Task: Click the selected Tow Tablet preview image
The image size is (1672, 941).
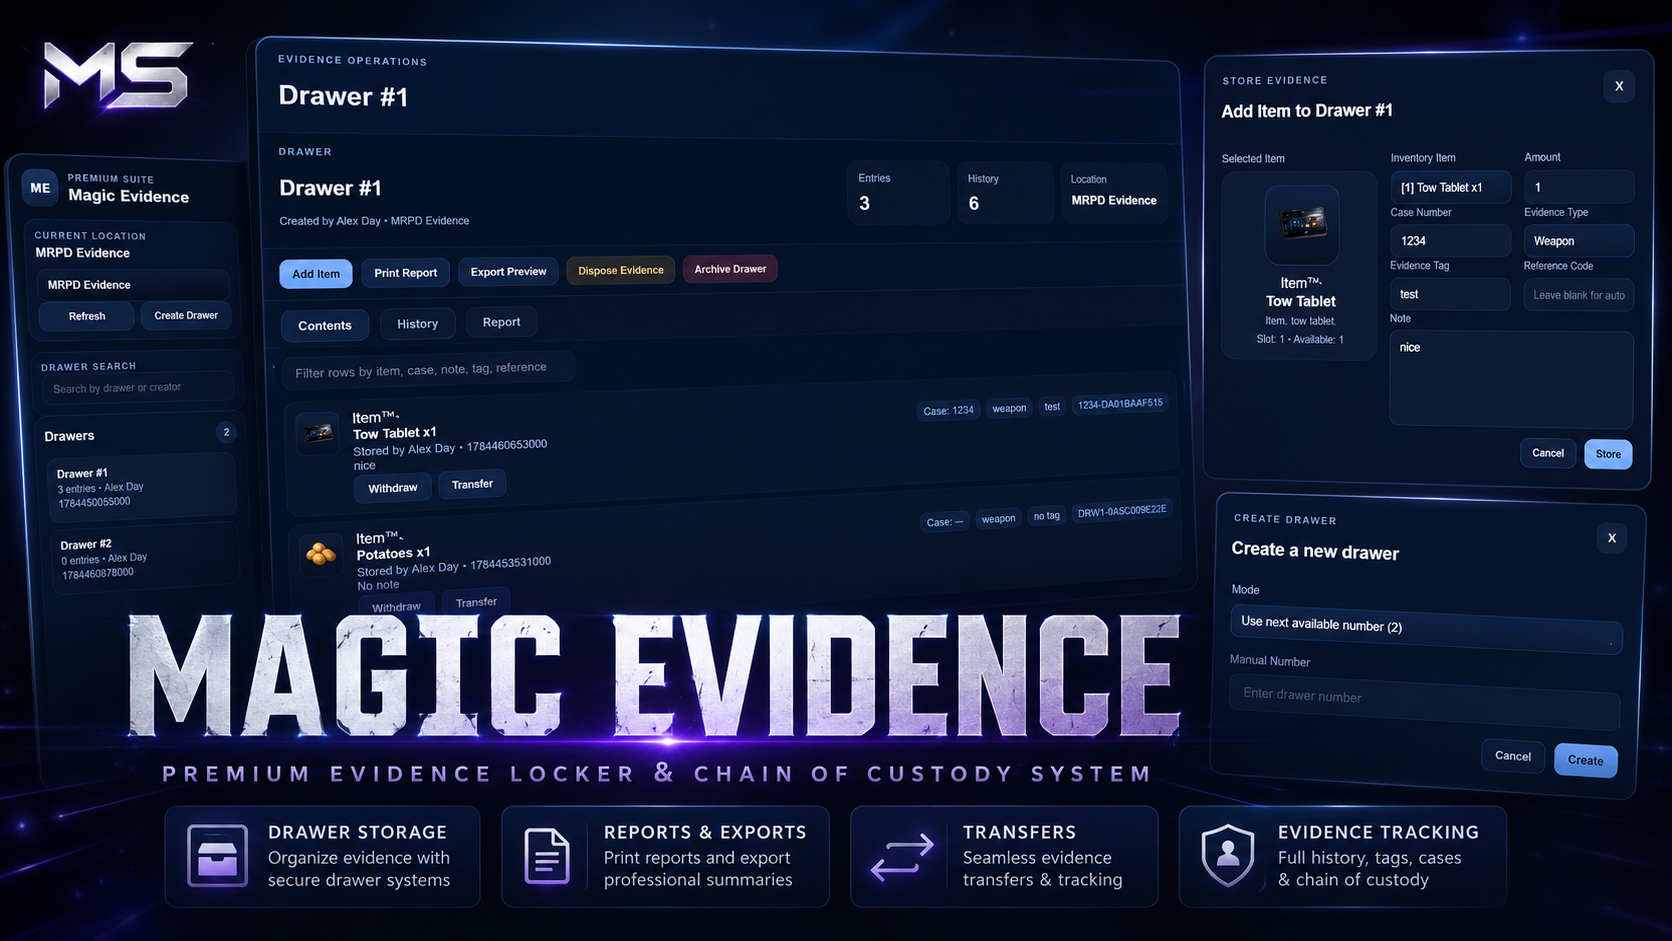Action: coord(1301,224)
